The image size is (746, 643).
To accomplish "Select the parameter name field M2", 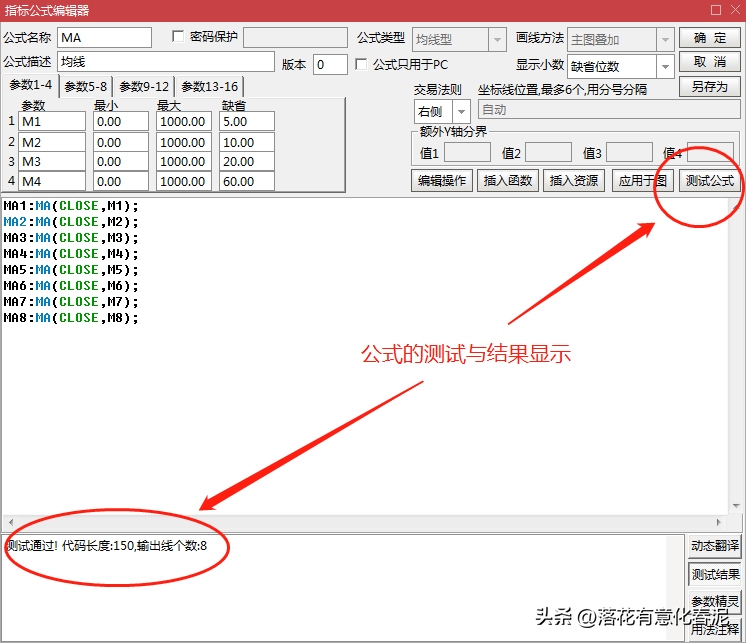I will (52, 142).
